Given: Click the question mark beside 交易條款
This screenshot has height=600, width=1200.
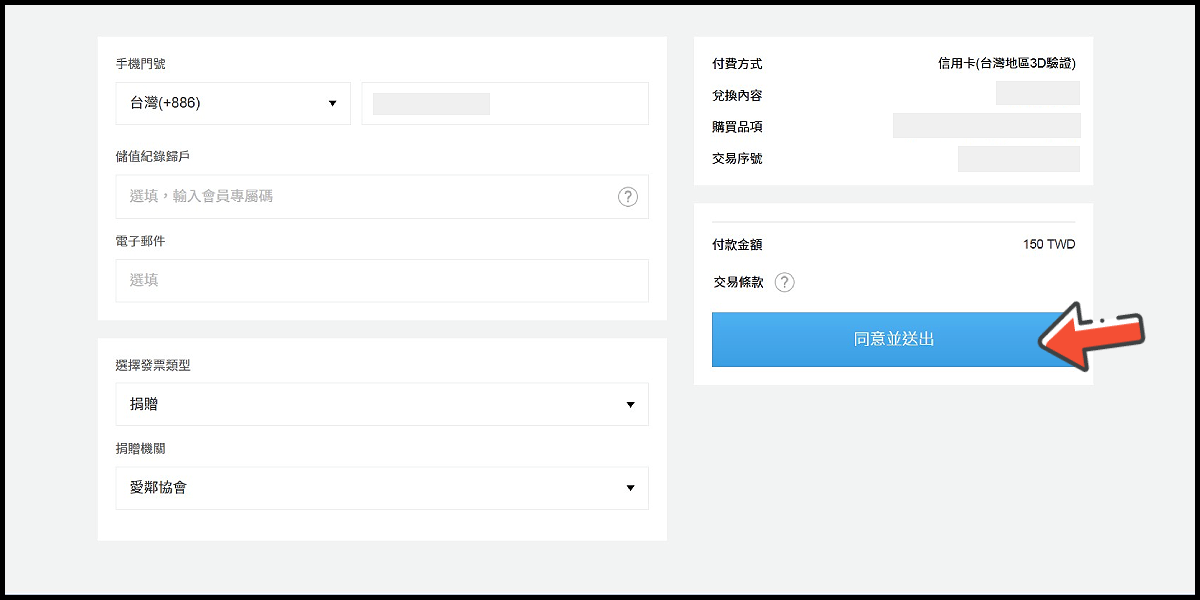Looking at the screenshot, I should tap(785, 282).
